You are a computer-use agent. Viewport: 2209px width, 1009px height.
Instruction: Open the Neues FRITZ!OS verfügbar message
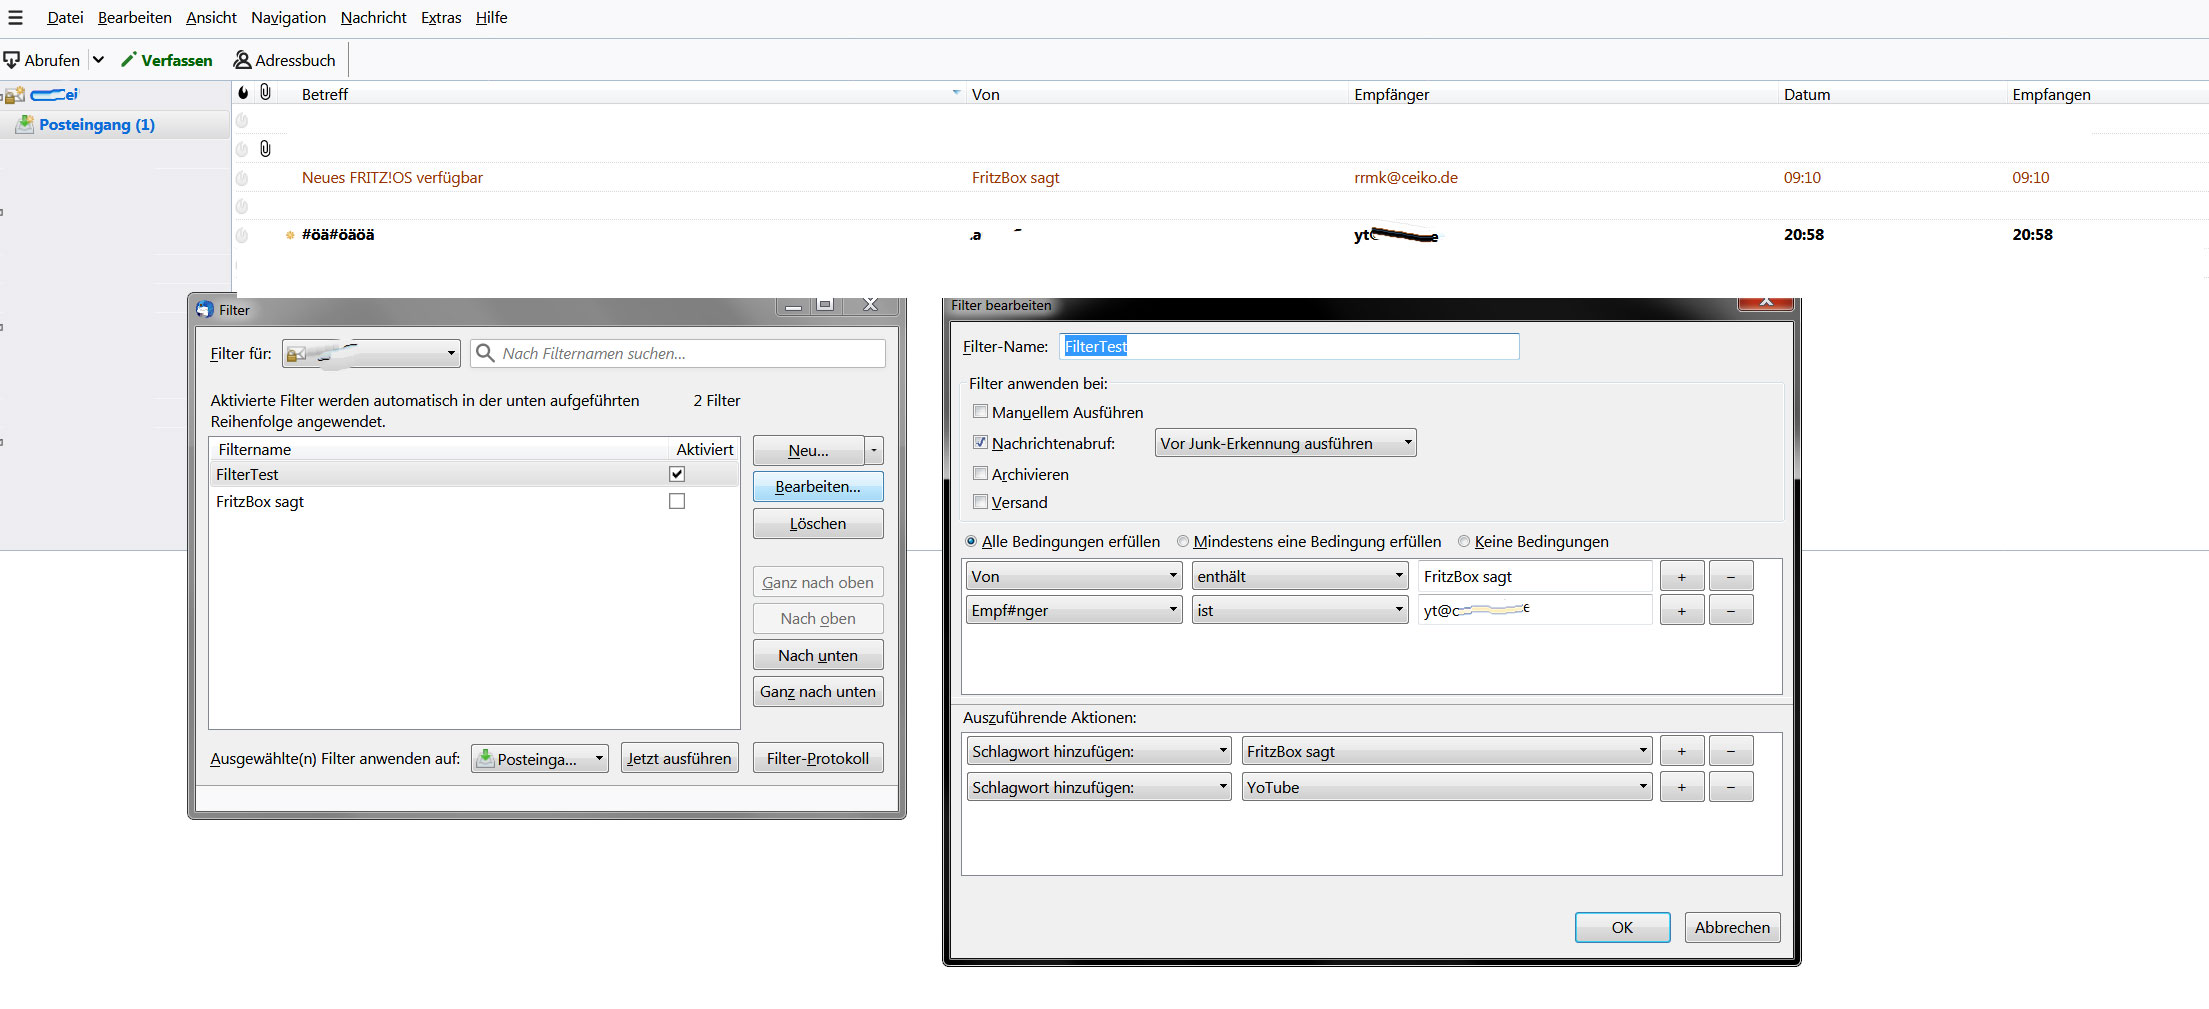coord(392,178)
